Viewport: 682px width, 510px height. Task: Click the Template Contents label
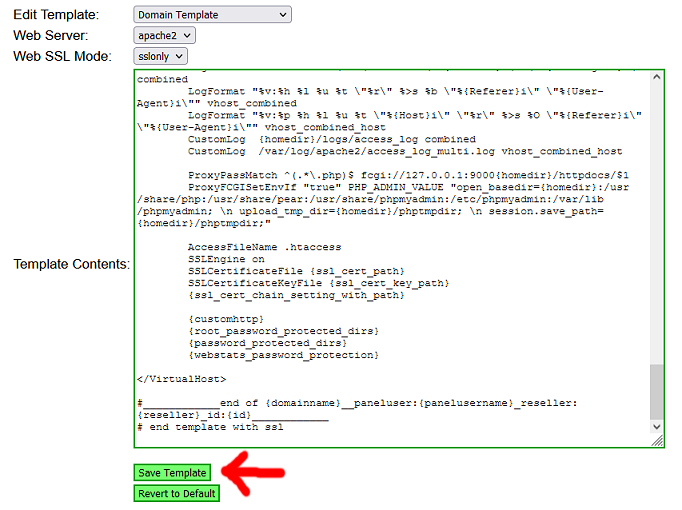point(71,264)
